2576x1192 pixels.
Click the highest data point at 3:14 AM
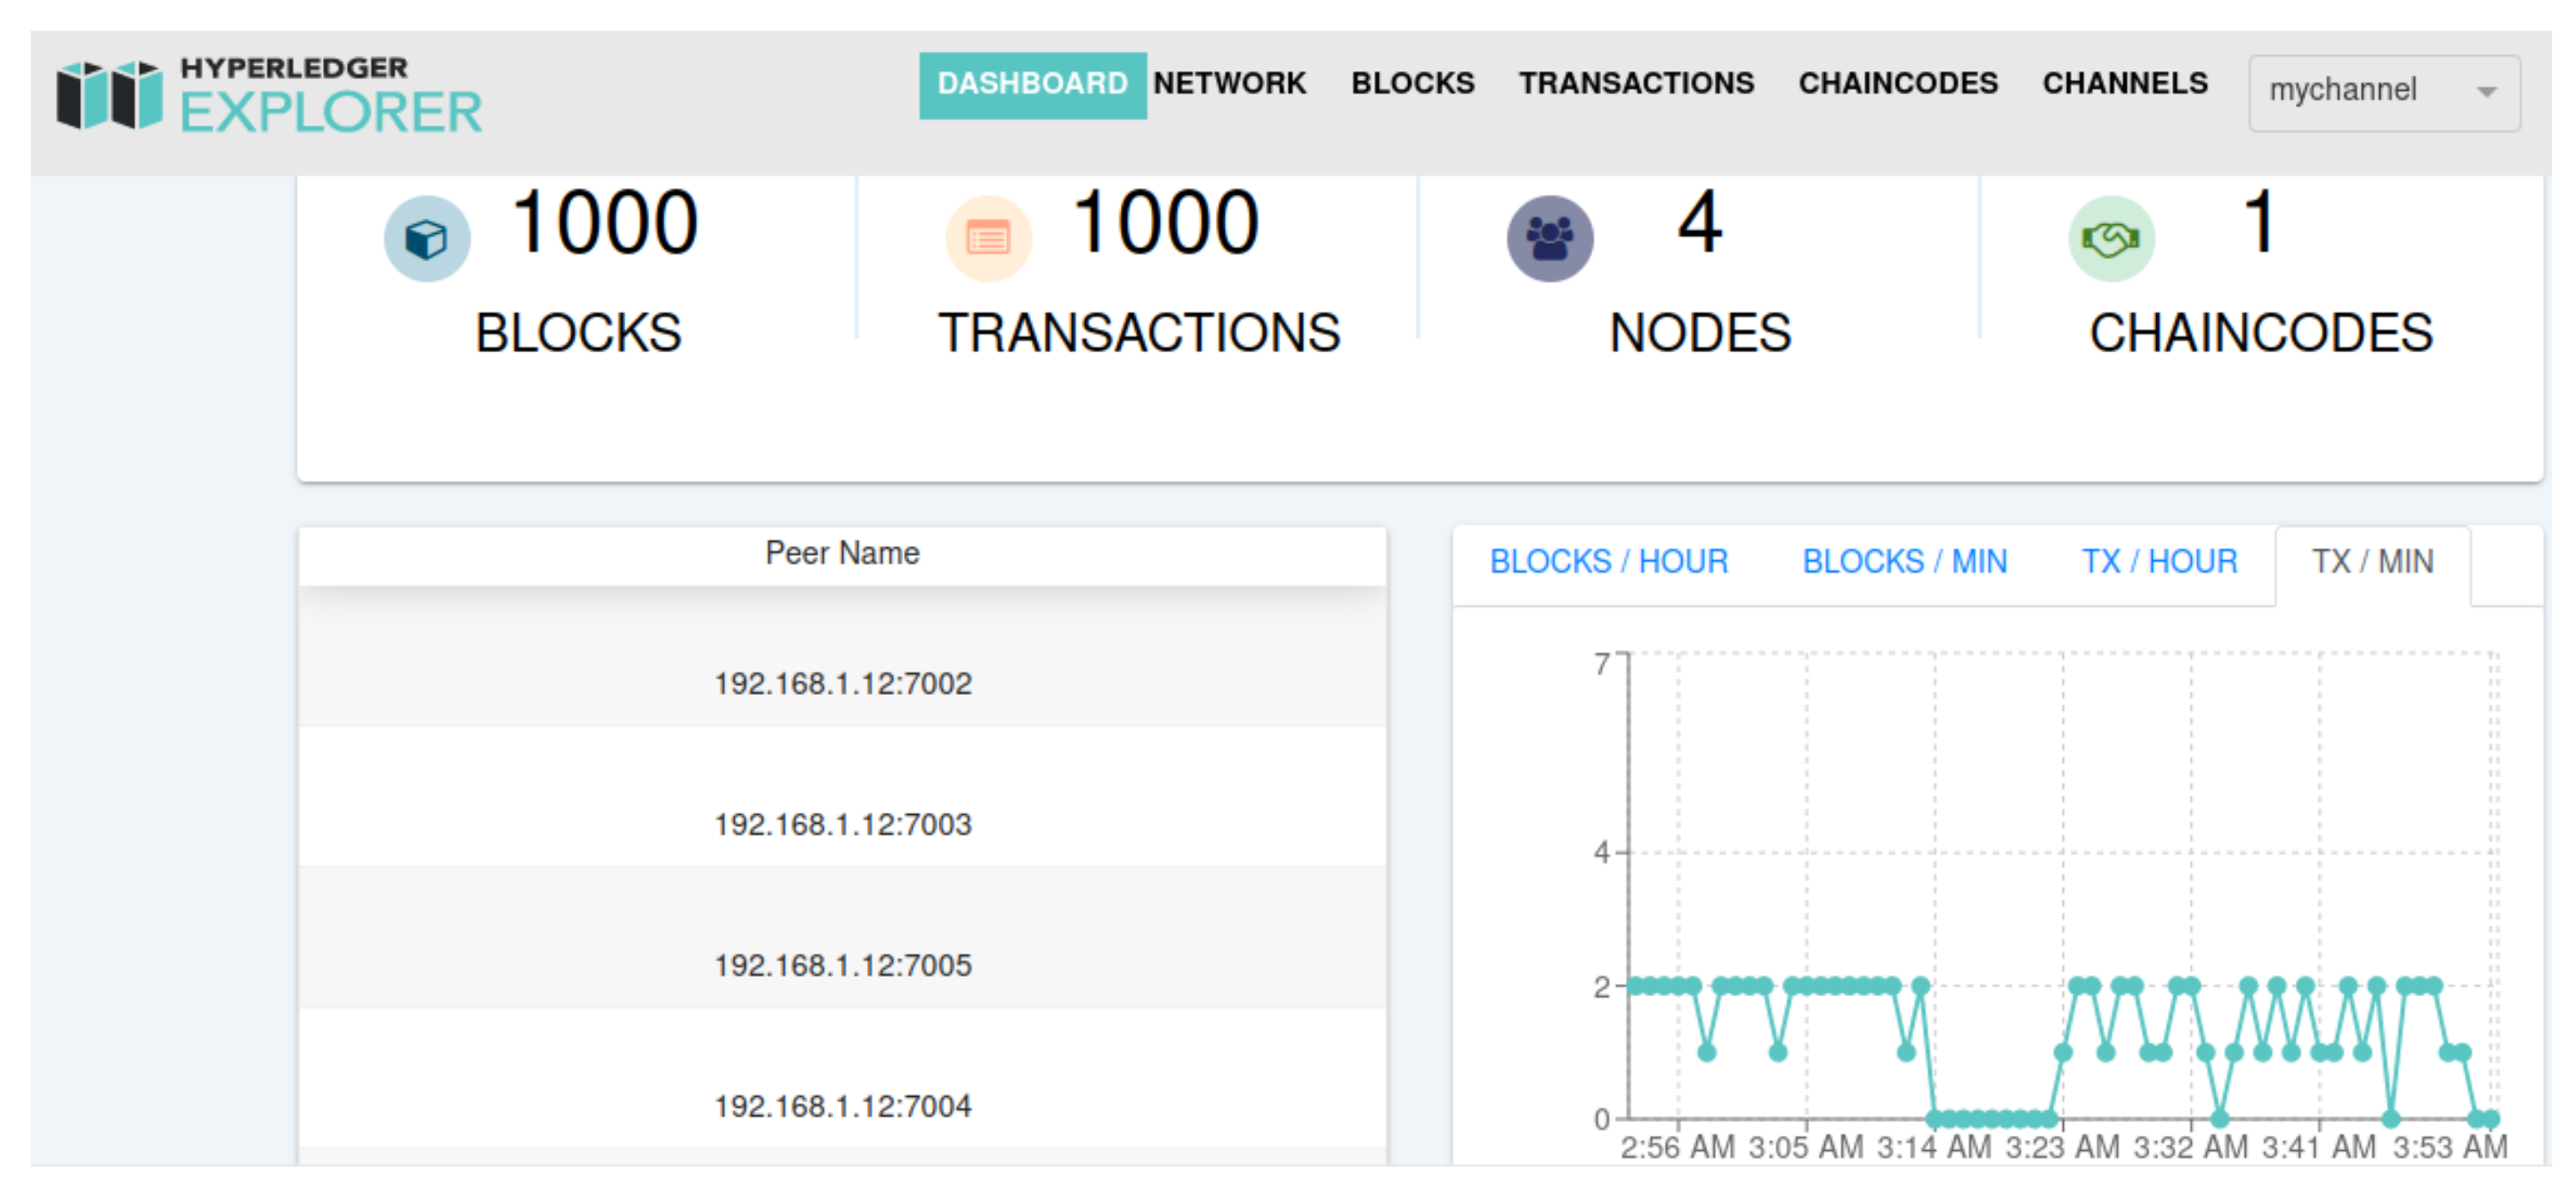click(1920, 986)
